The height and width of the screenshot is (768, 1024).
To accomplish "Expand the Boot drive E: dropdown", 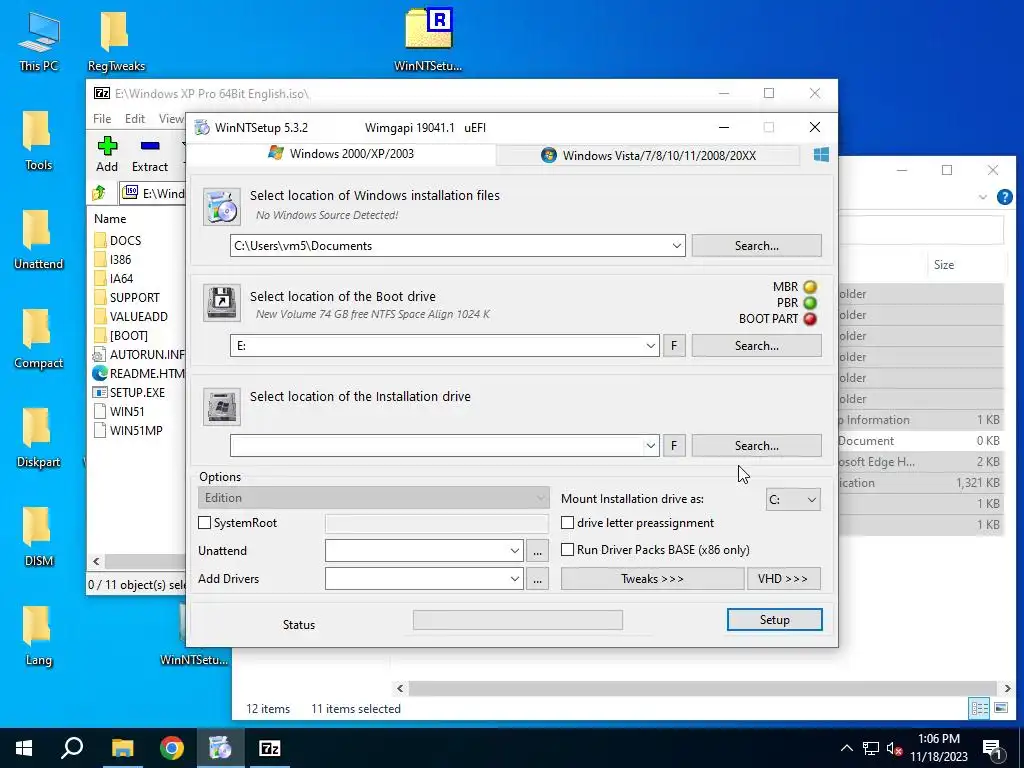I will pyautogui.click(x=650, y=345).
